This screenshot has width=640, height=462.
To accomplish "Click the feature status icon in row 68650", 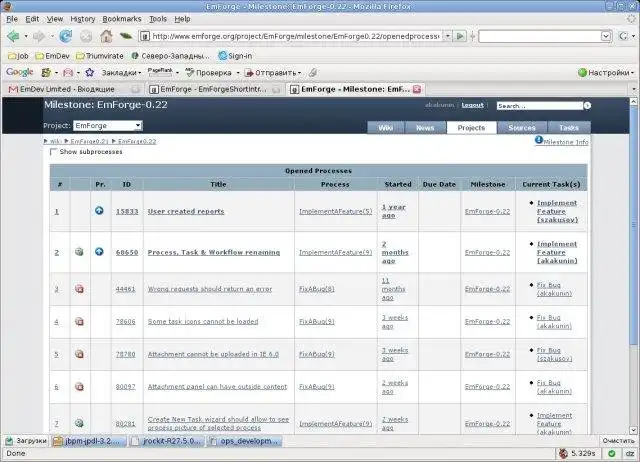I will [80, 252].
